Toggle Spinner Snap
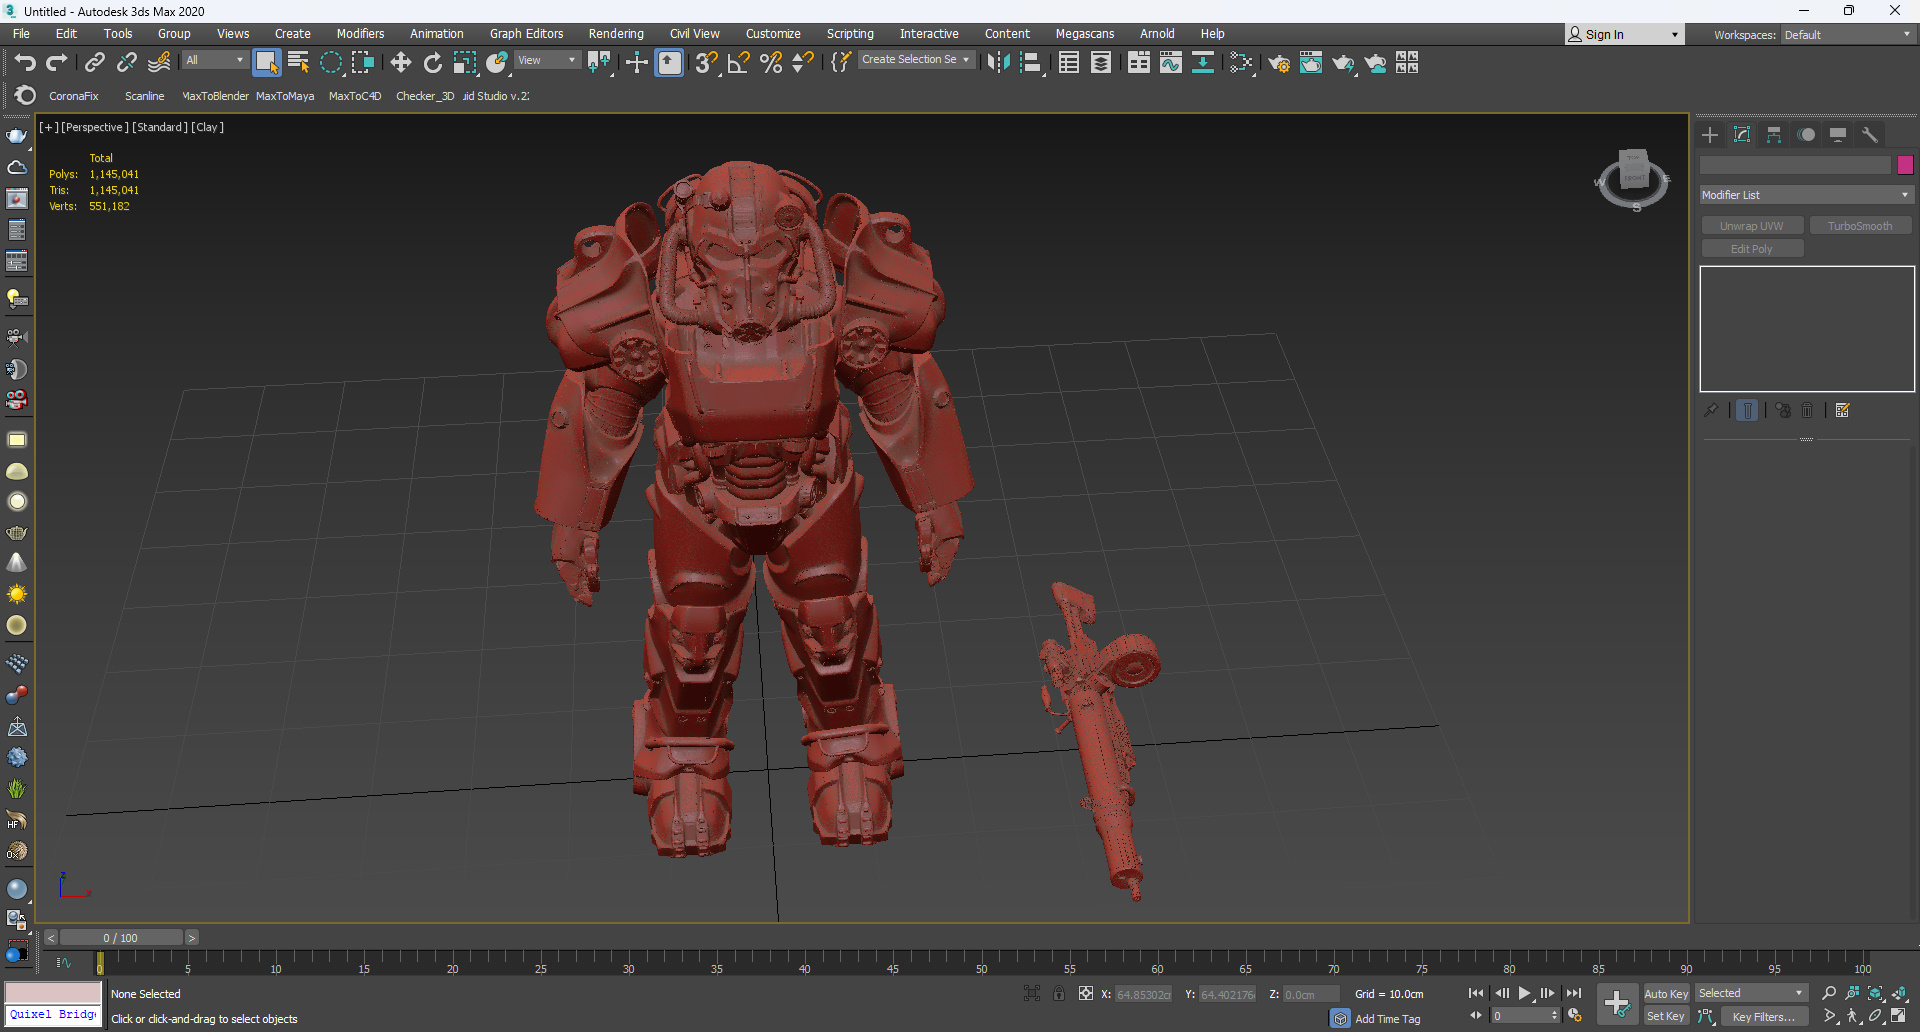This screenshot has height=1032, width=1920. pos(803,63)
